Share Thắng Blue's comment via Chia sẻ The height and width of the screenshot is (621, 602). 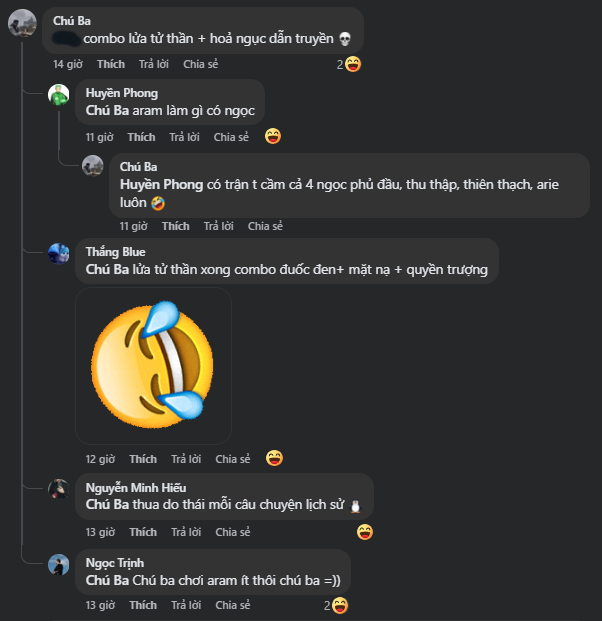[x=233, y=459]
